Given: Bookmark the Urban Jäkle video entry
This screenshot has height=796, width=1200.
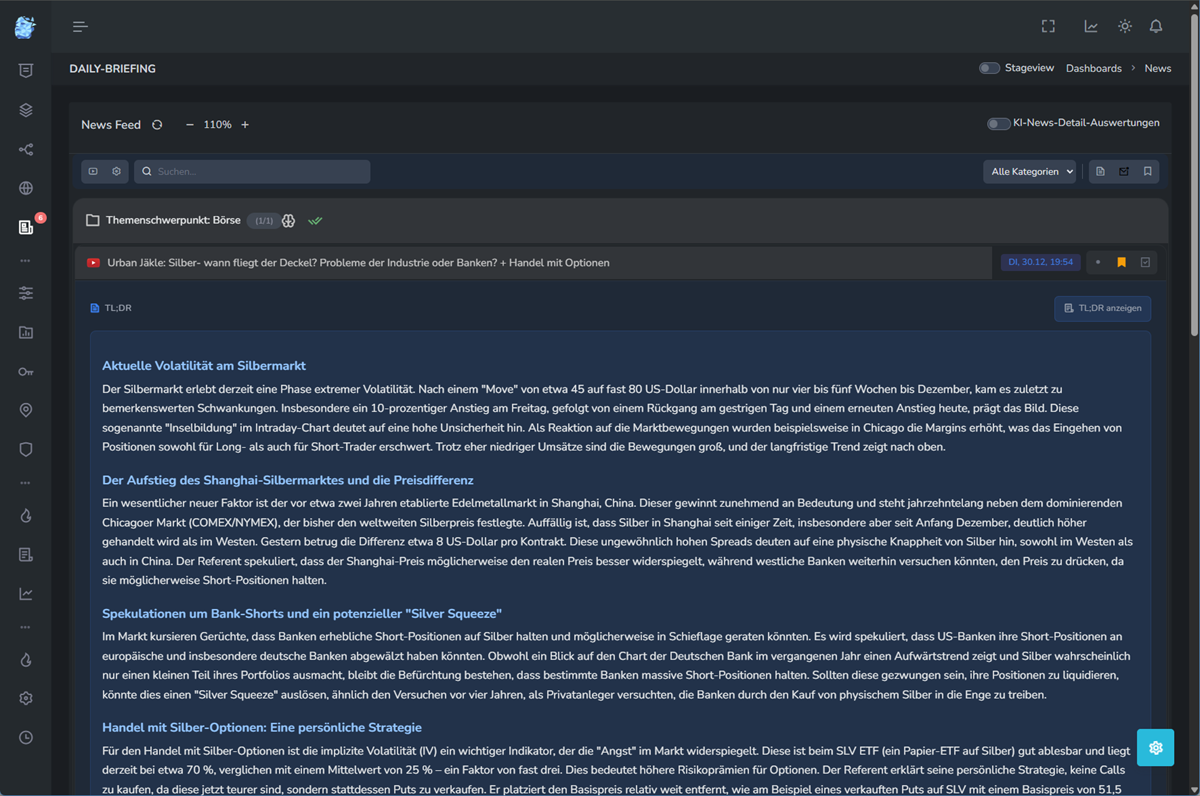Looking at the screenshot, I should tap(1121, 262).
